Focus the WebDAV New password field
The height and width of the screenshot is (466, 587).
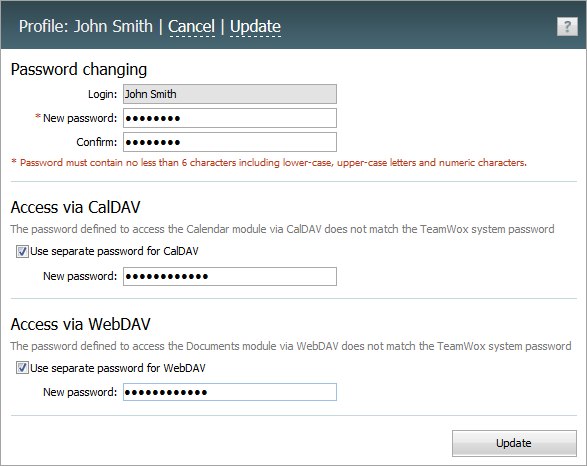coord(230,392)
